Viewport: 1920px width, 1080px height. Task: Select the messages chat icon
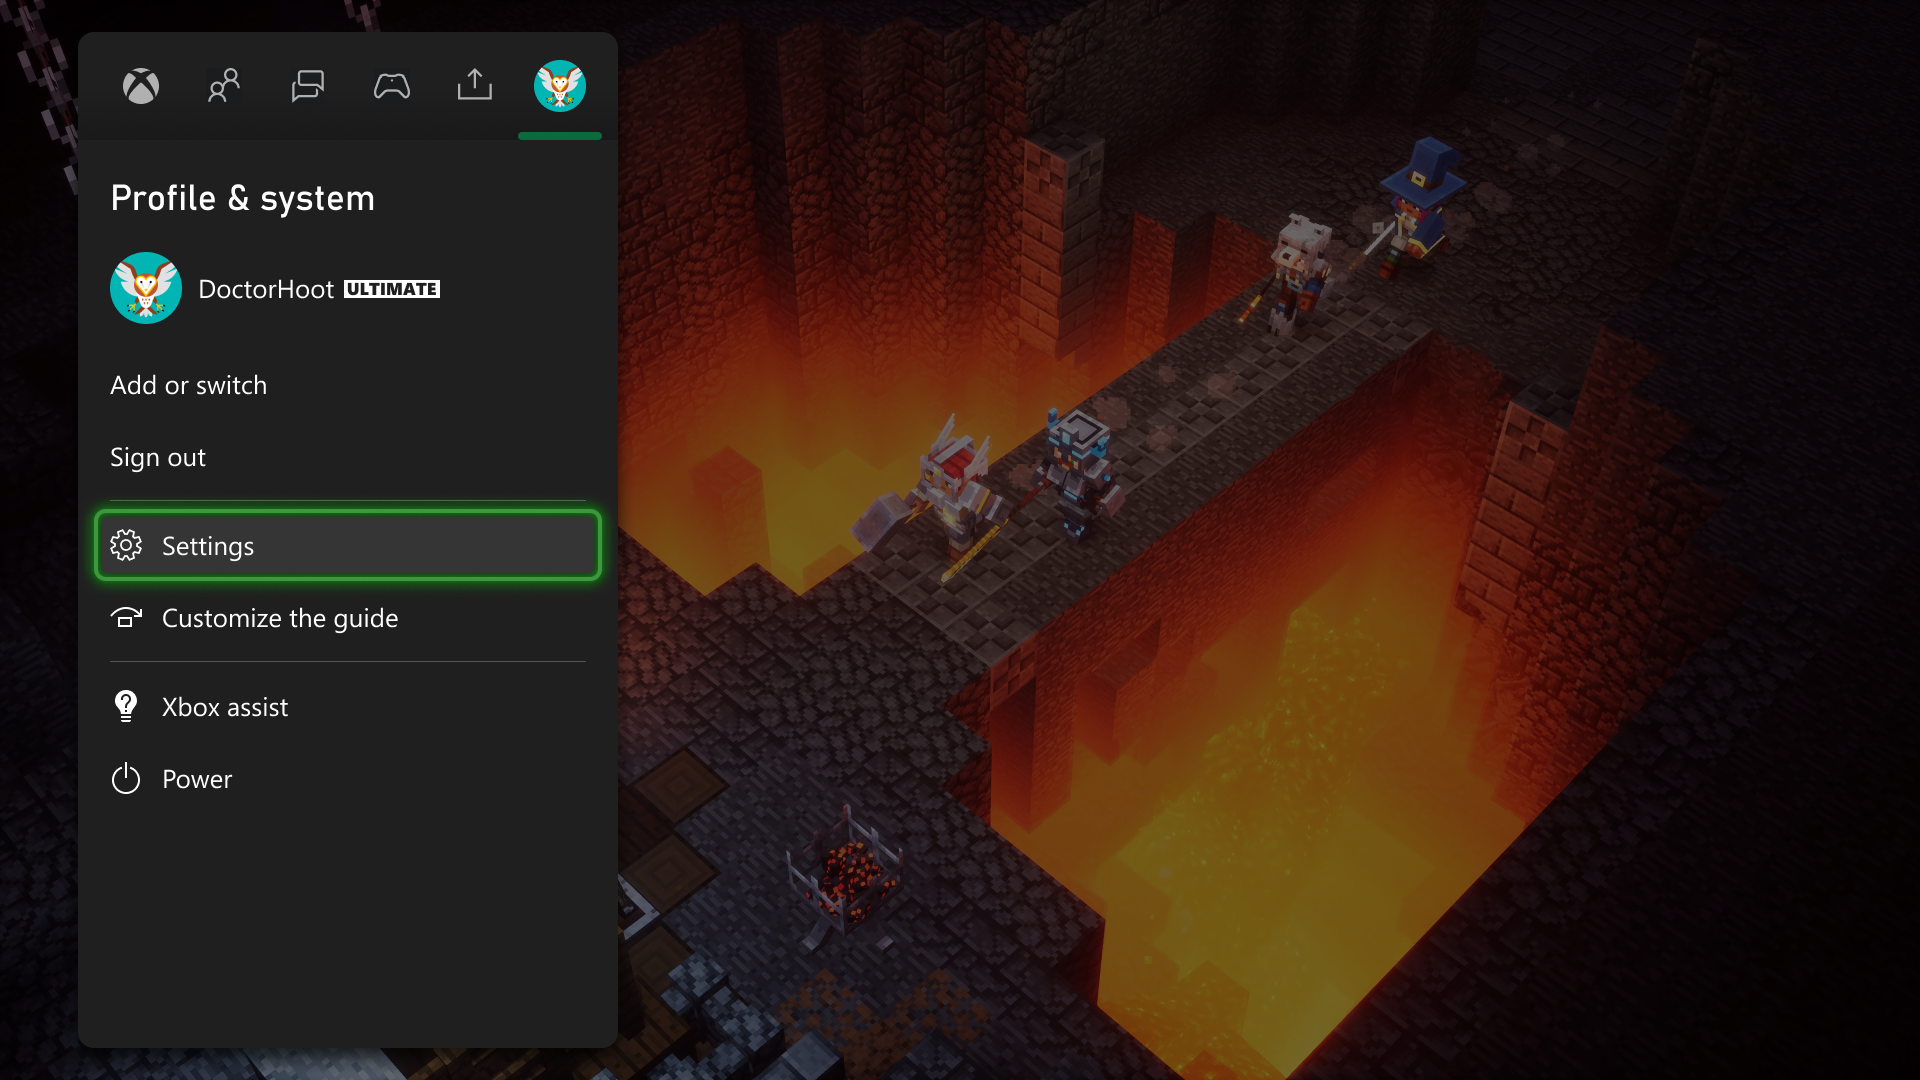coord(309,86)
